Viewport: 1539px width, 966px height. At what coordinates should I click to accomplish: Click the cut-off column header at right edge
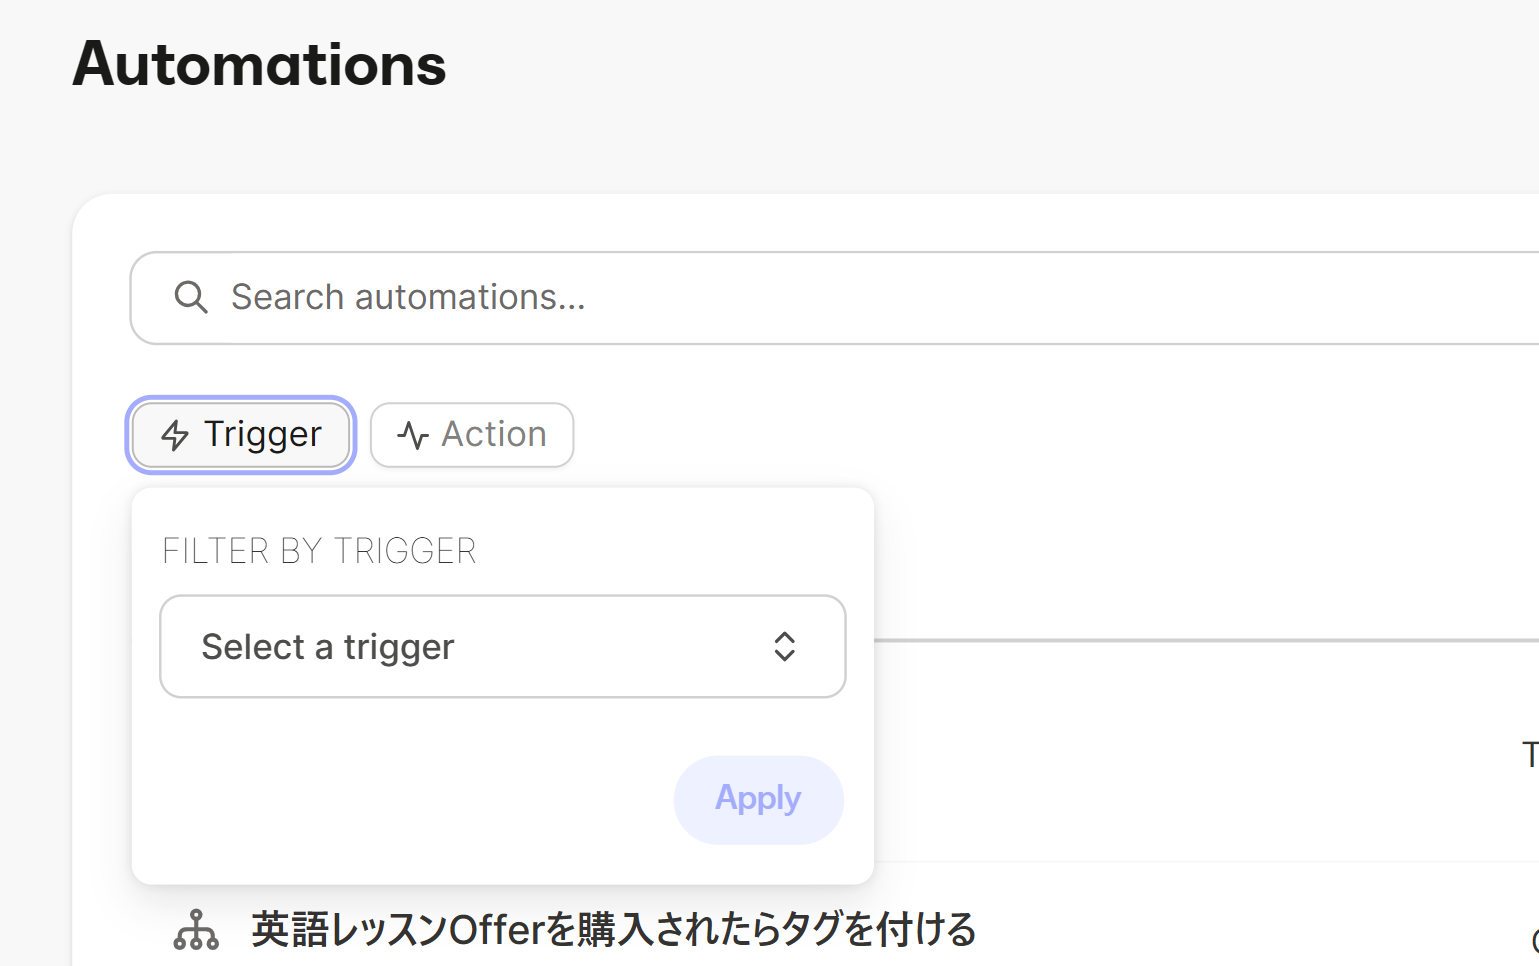tap(1530, 754)
